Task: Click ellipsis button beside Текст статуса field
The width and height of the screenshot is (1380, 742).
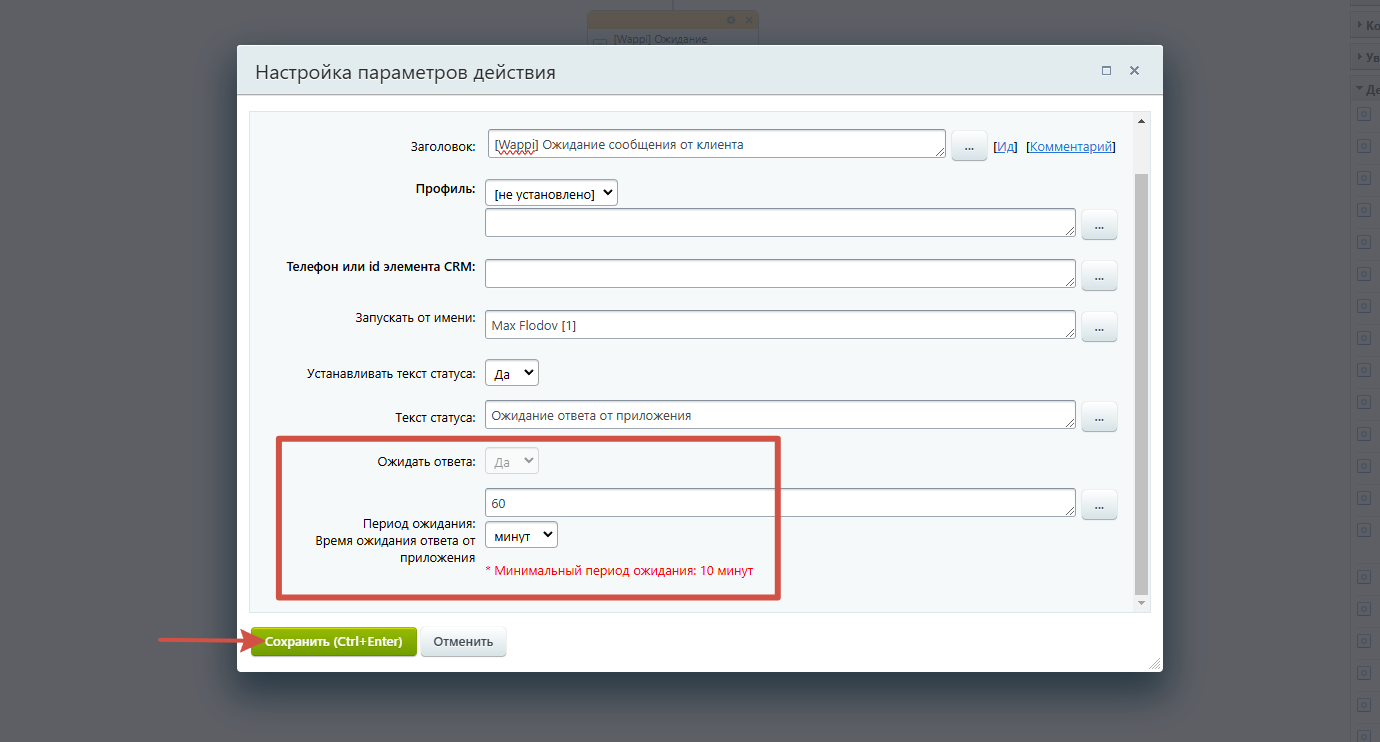Action: (1099, 416)
